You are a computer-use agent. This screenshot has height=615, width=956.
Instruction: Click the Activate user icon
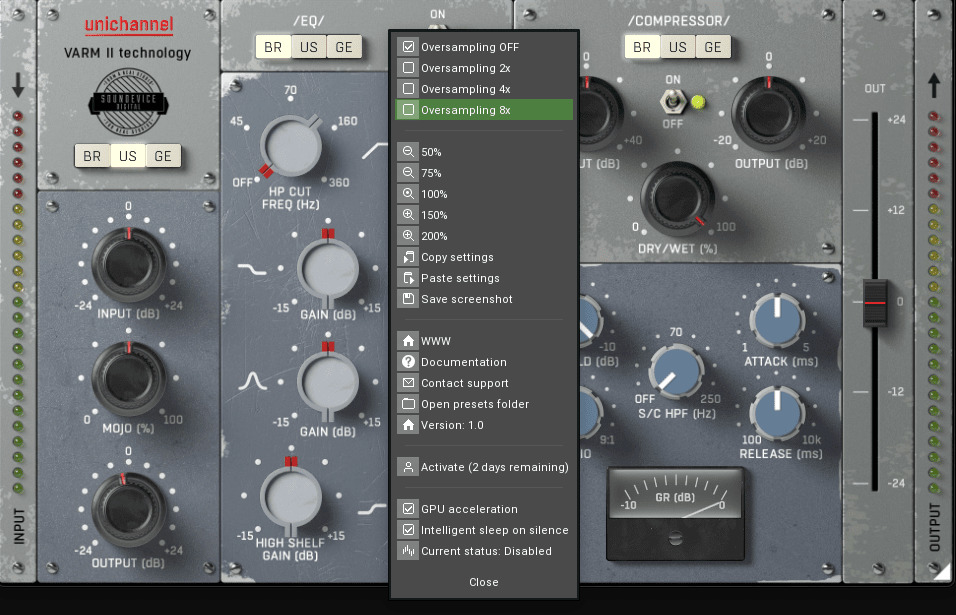point(407,467)
